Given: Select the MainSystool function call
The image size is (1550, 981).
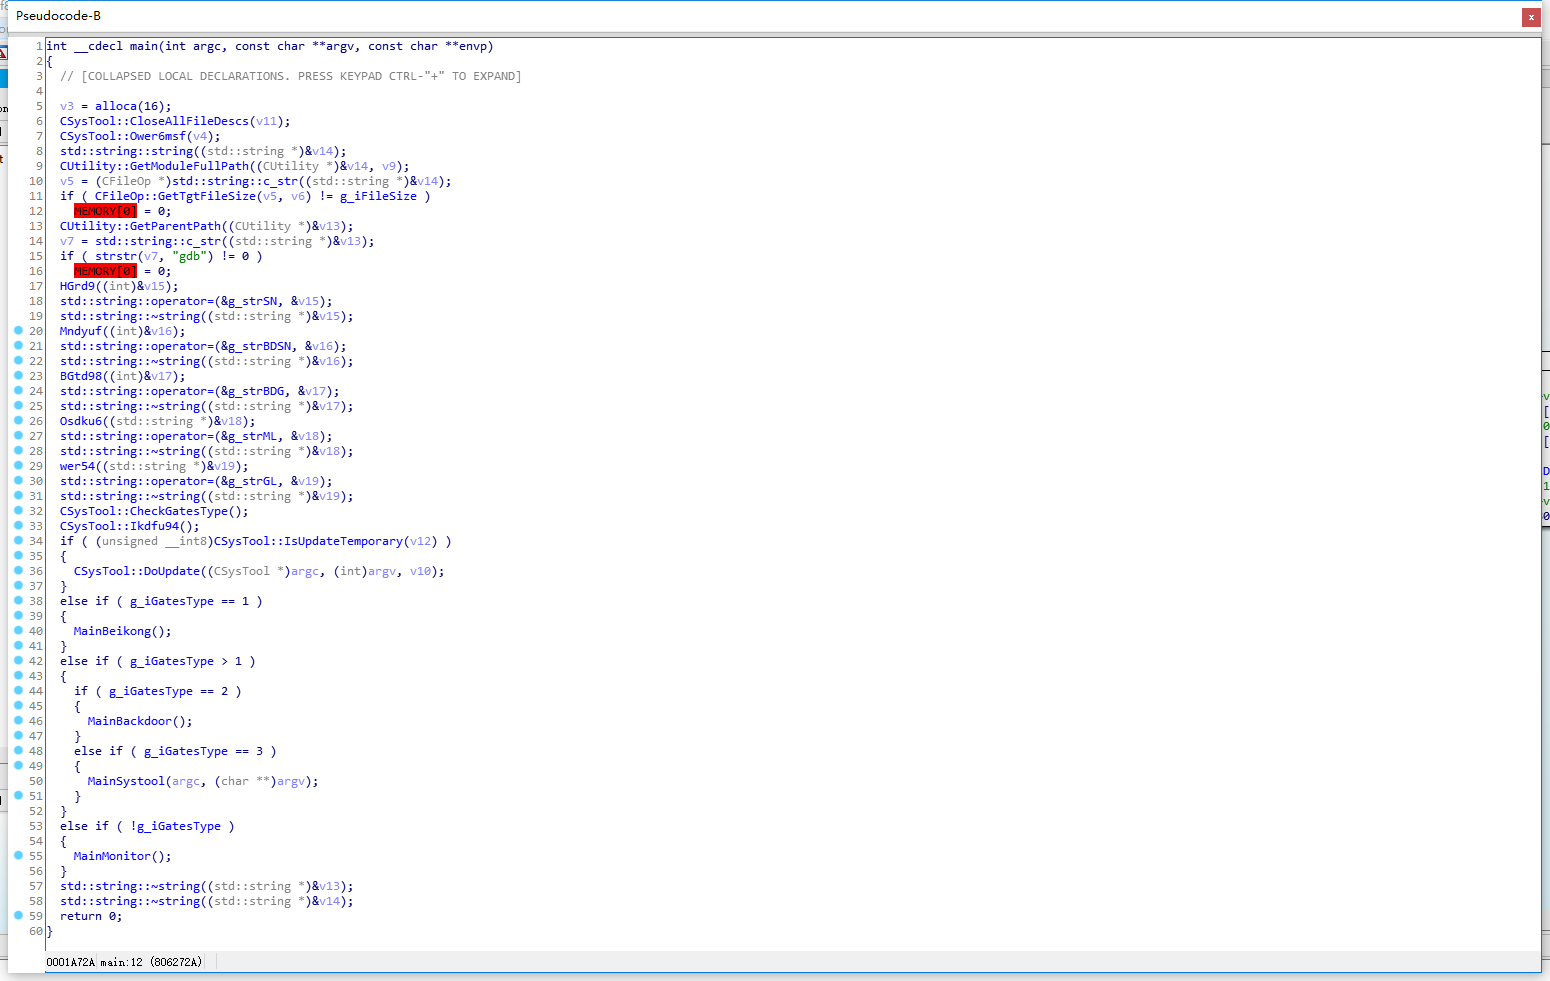Looking at the screenshot, I should [x=126, y=781].
